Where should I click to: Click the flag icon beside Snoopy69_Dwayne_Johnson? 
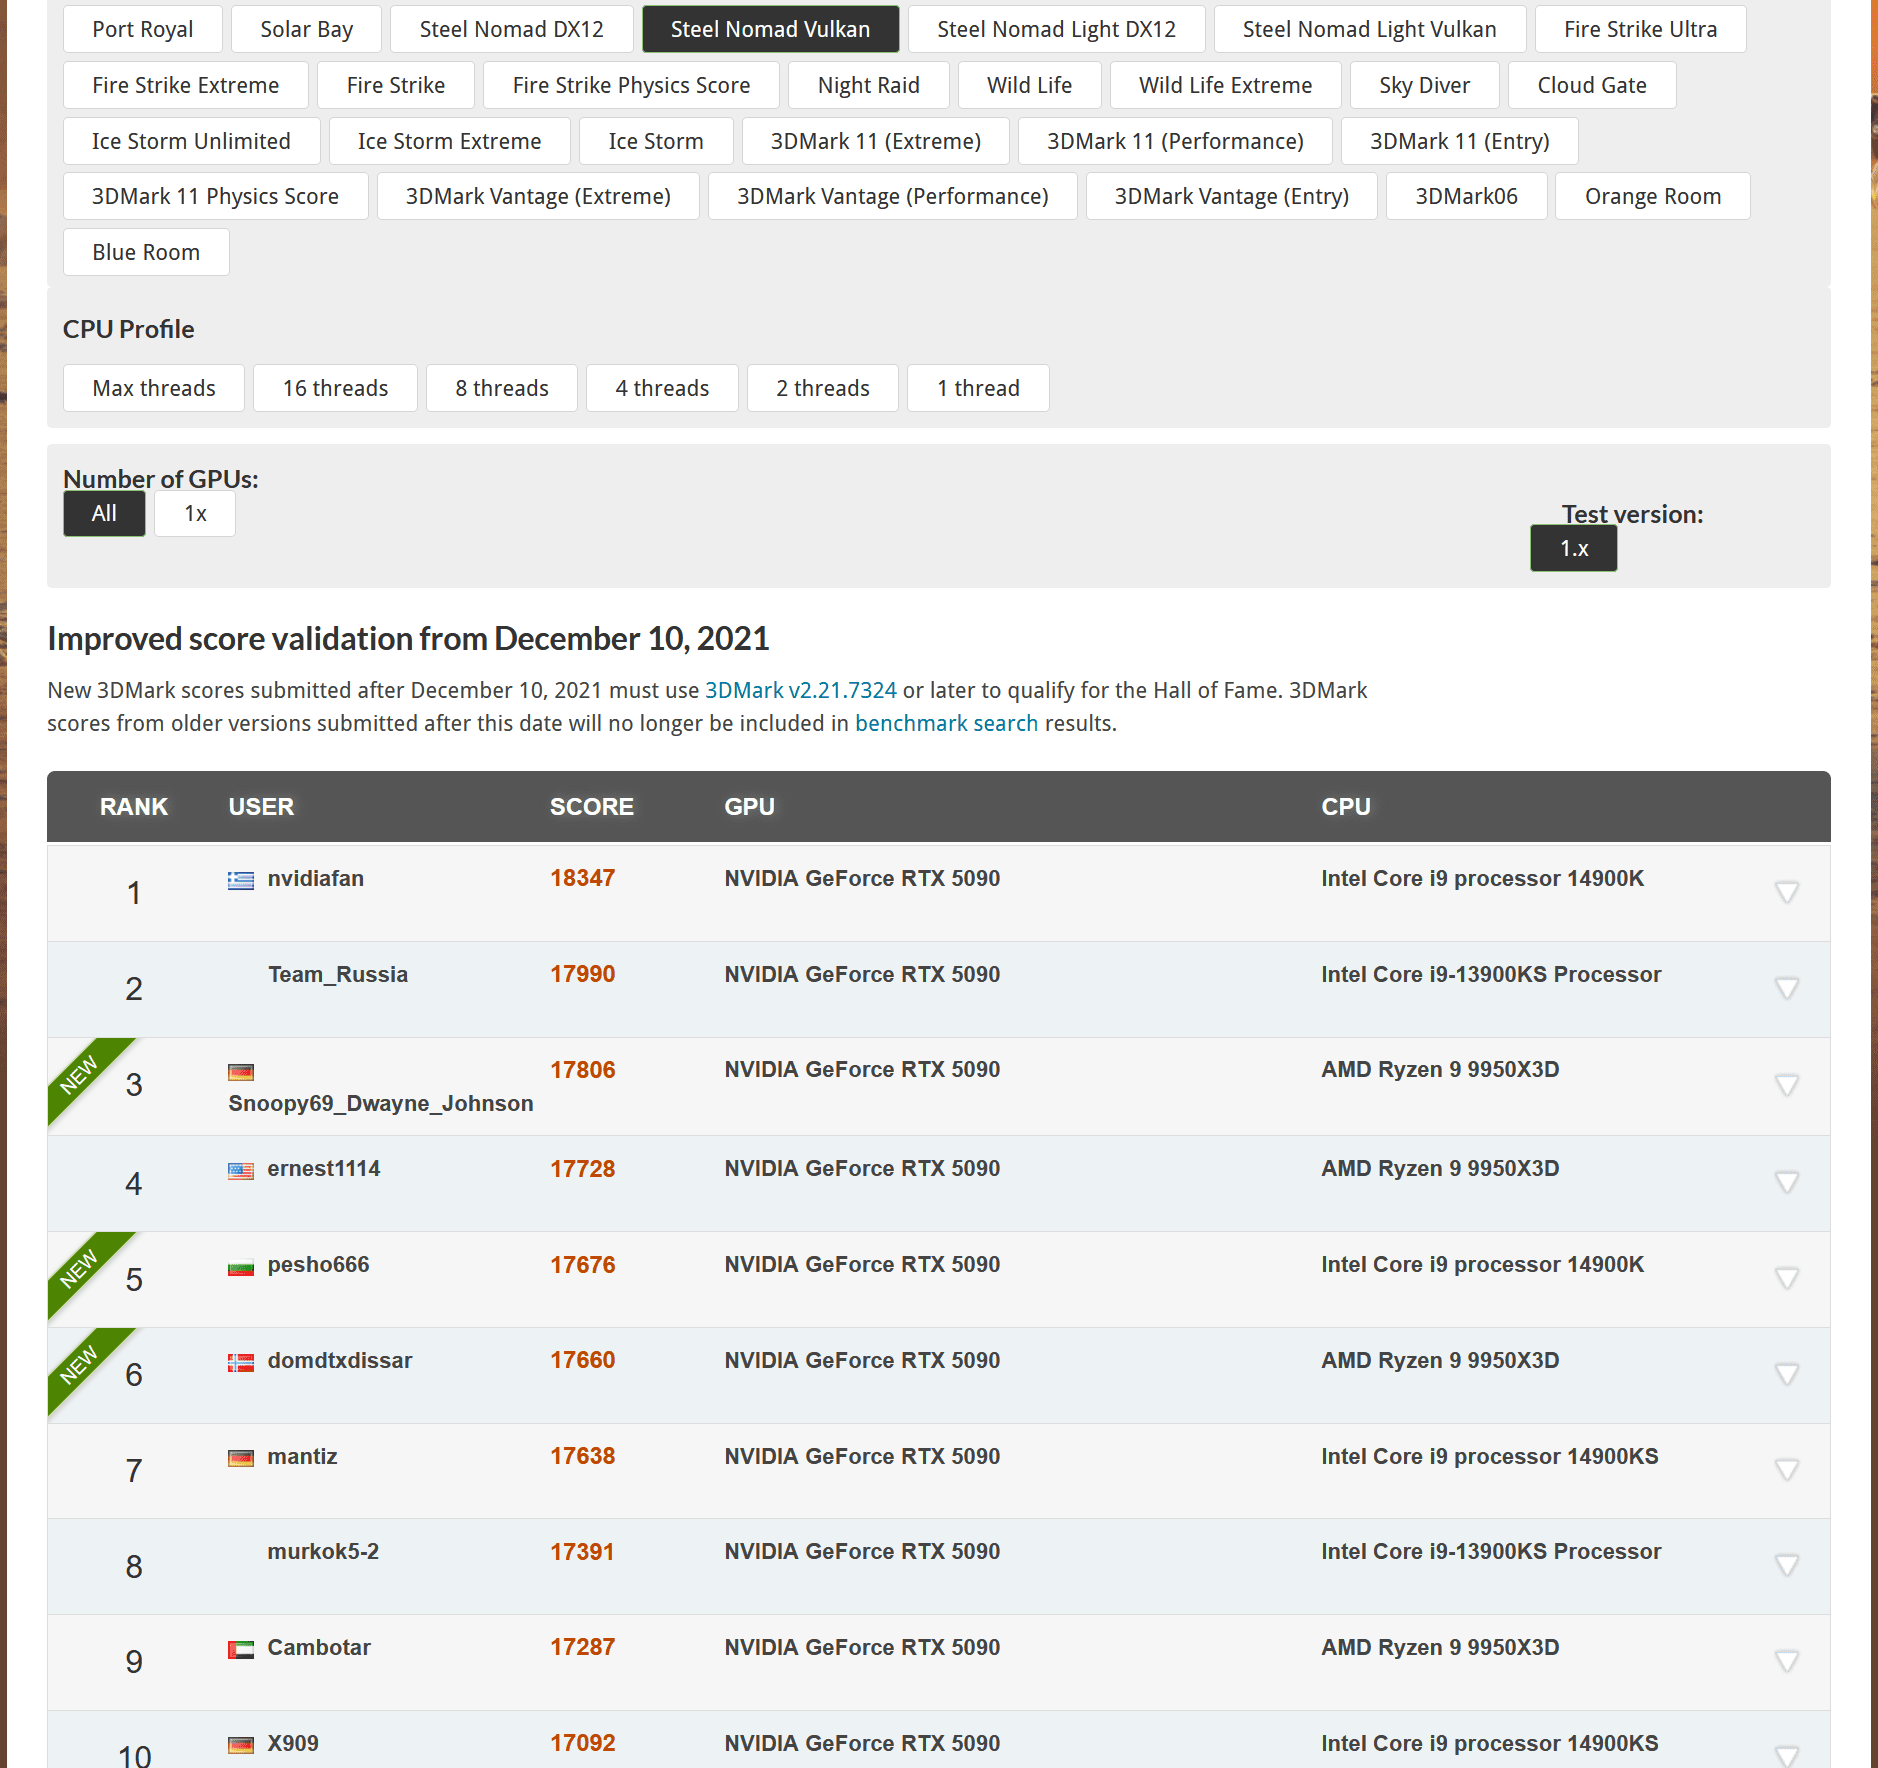click(240, 1072)
